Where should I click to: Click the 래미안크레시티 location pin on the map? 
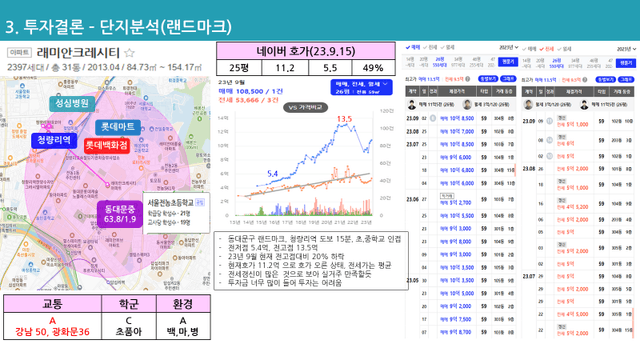click(108, 185)
